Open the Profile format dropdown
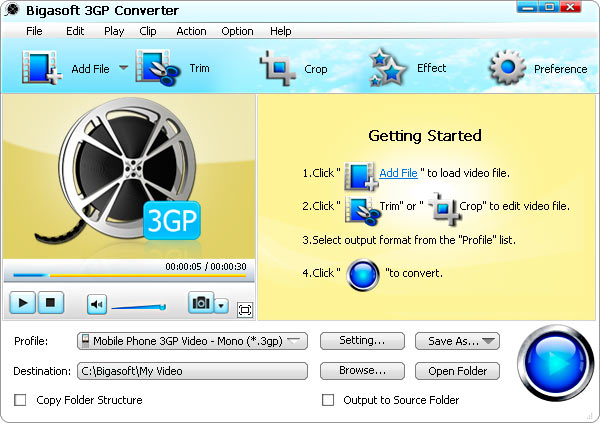The image size is (600, 423). tap(192, 341)
